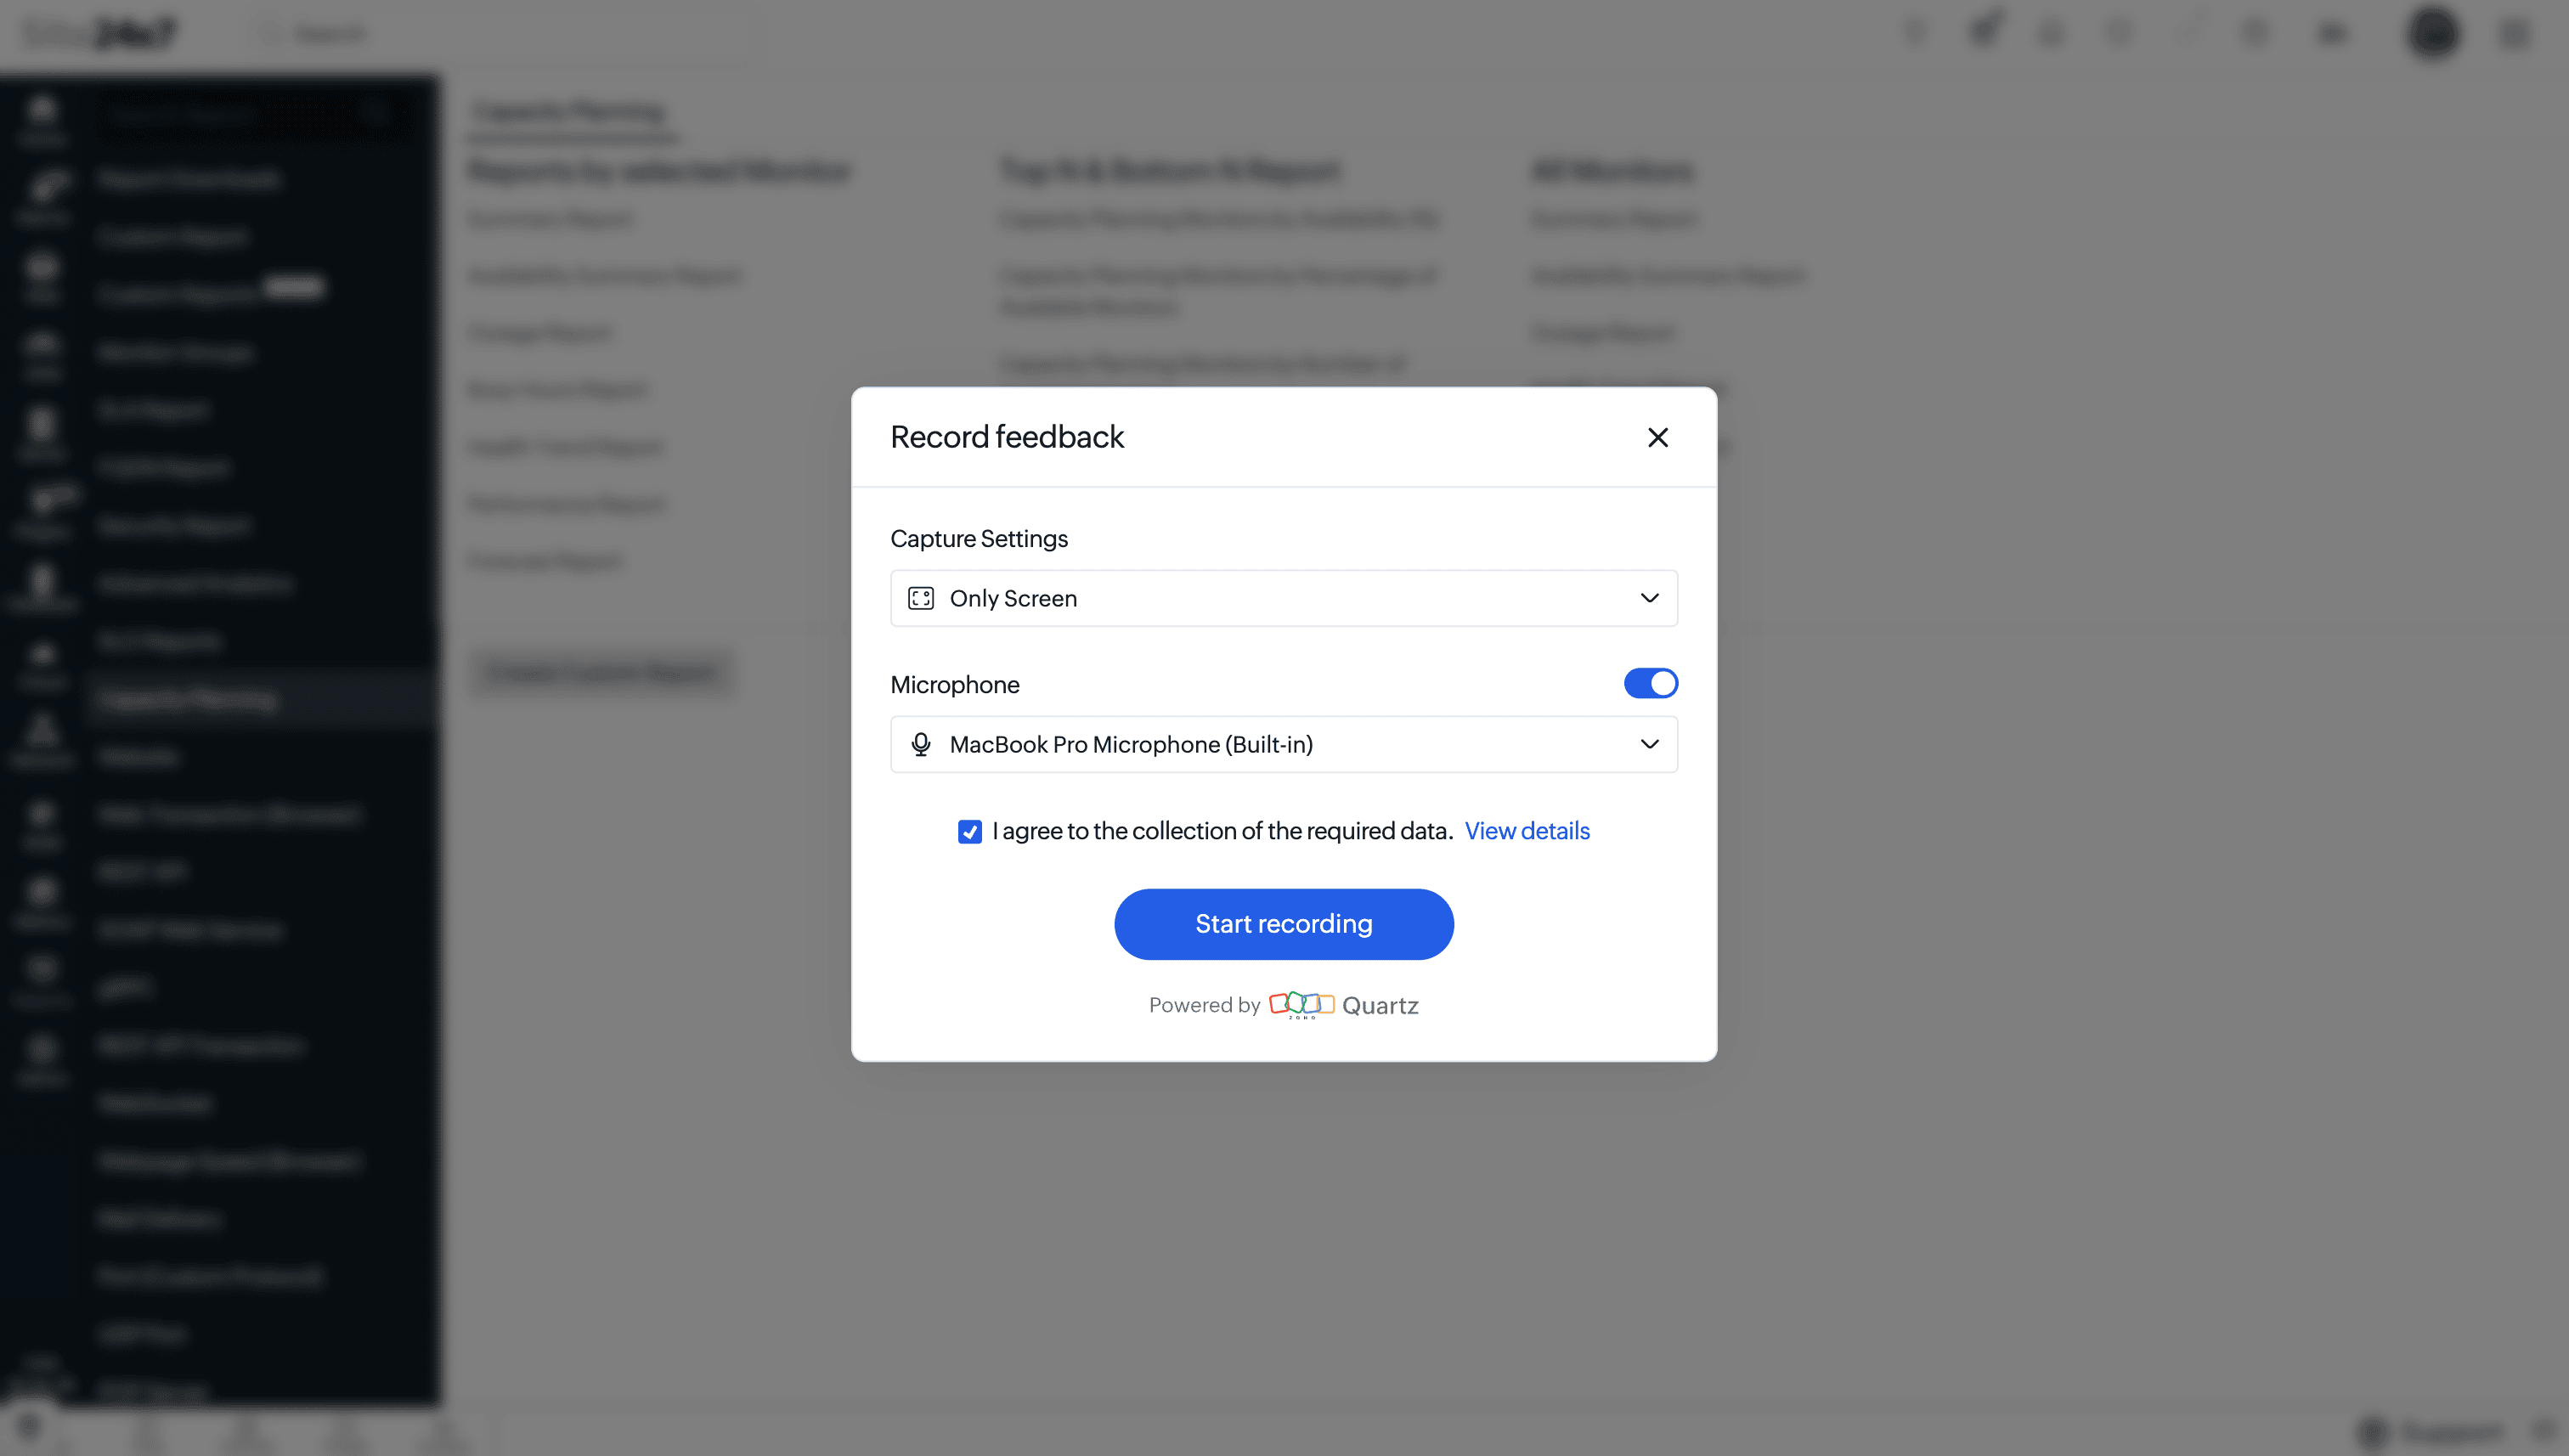The image size is (2569, 1456).
Task: Select the Capacity Planning tab heading
Action: click(569, 111)
